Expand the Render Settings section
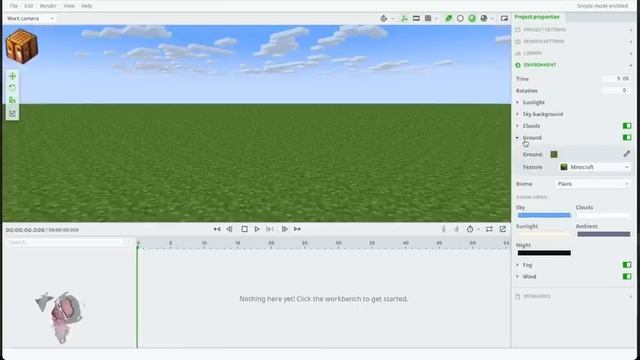This screenshot has width=640, height=360. [x=573, y=42]
